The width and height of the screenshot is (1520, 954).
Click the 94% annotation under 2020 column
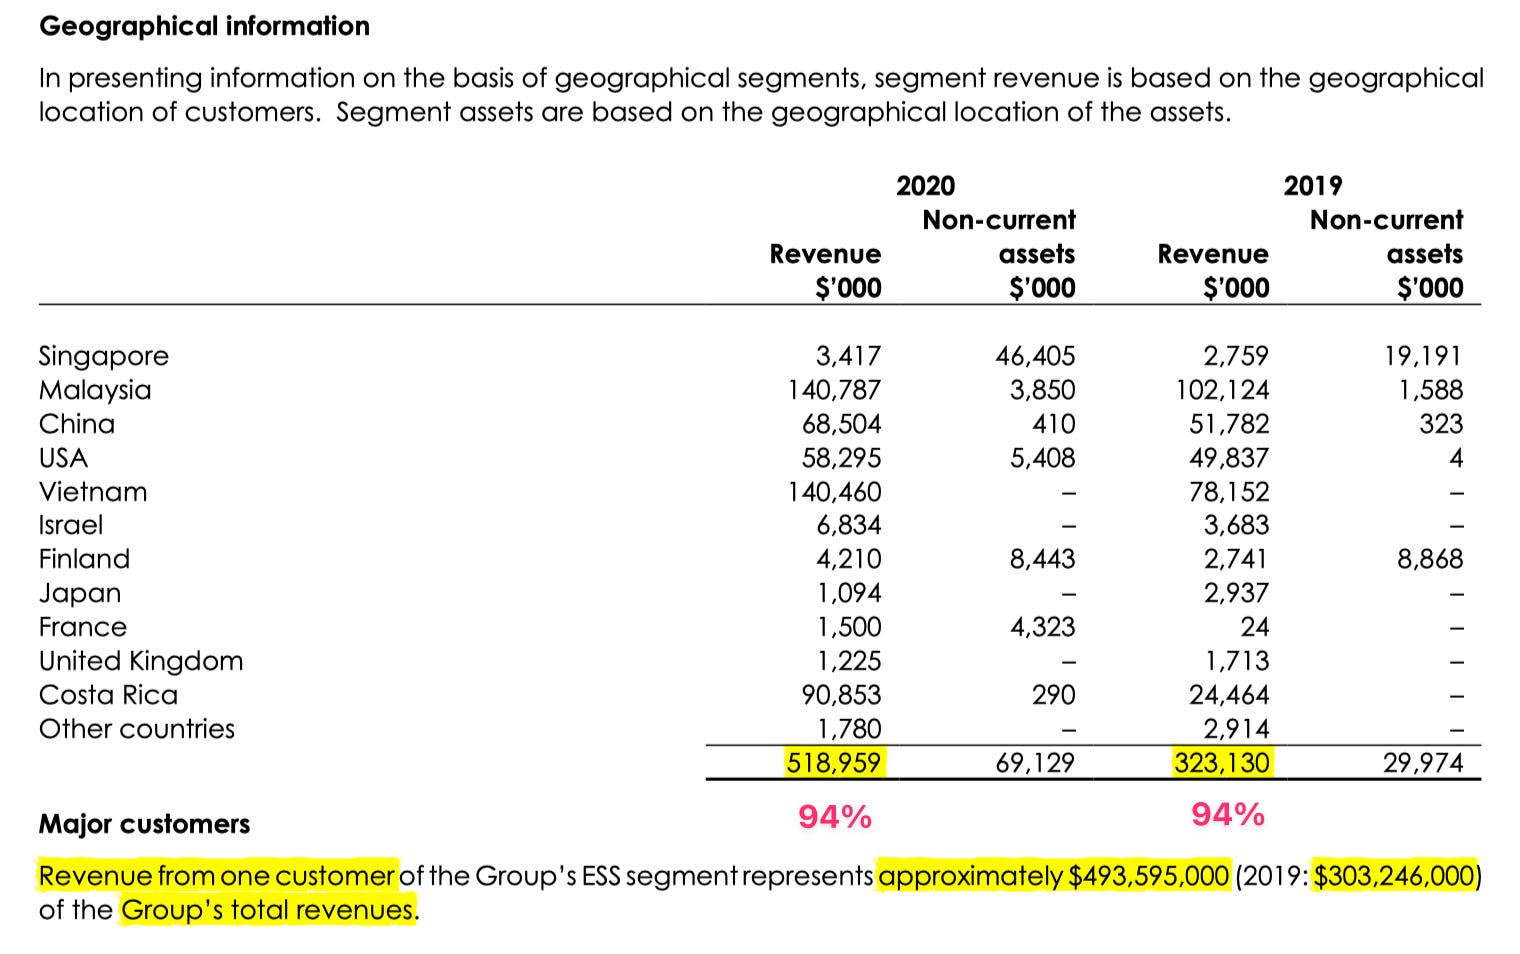click(833, 815)
